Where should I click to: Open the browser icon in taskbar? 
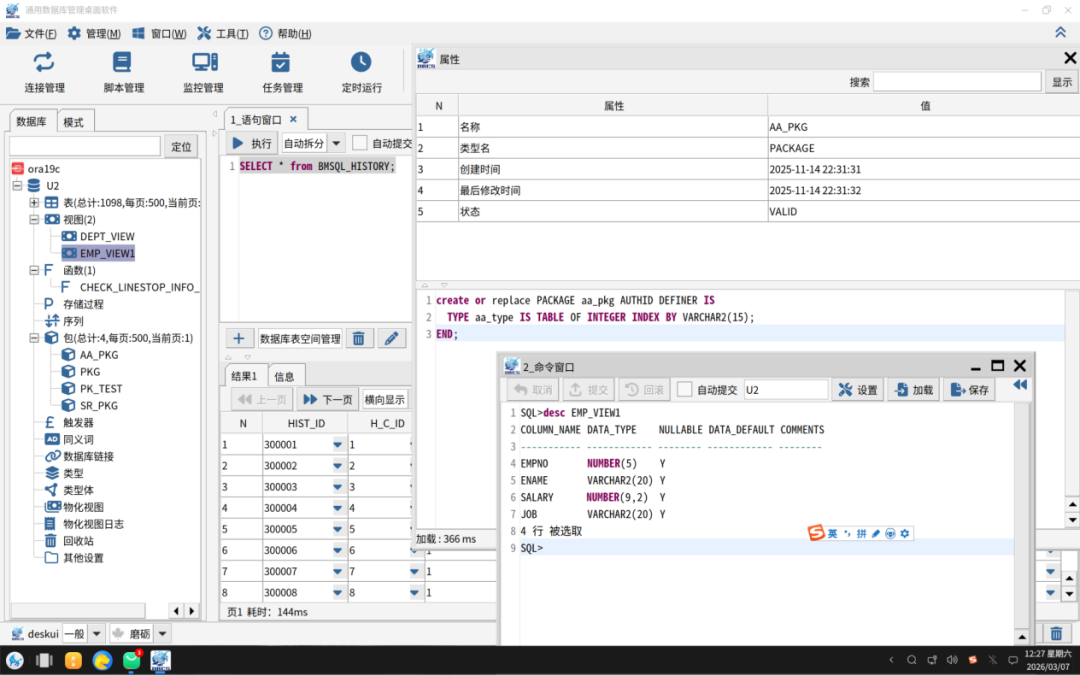[x=102, y=661]
